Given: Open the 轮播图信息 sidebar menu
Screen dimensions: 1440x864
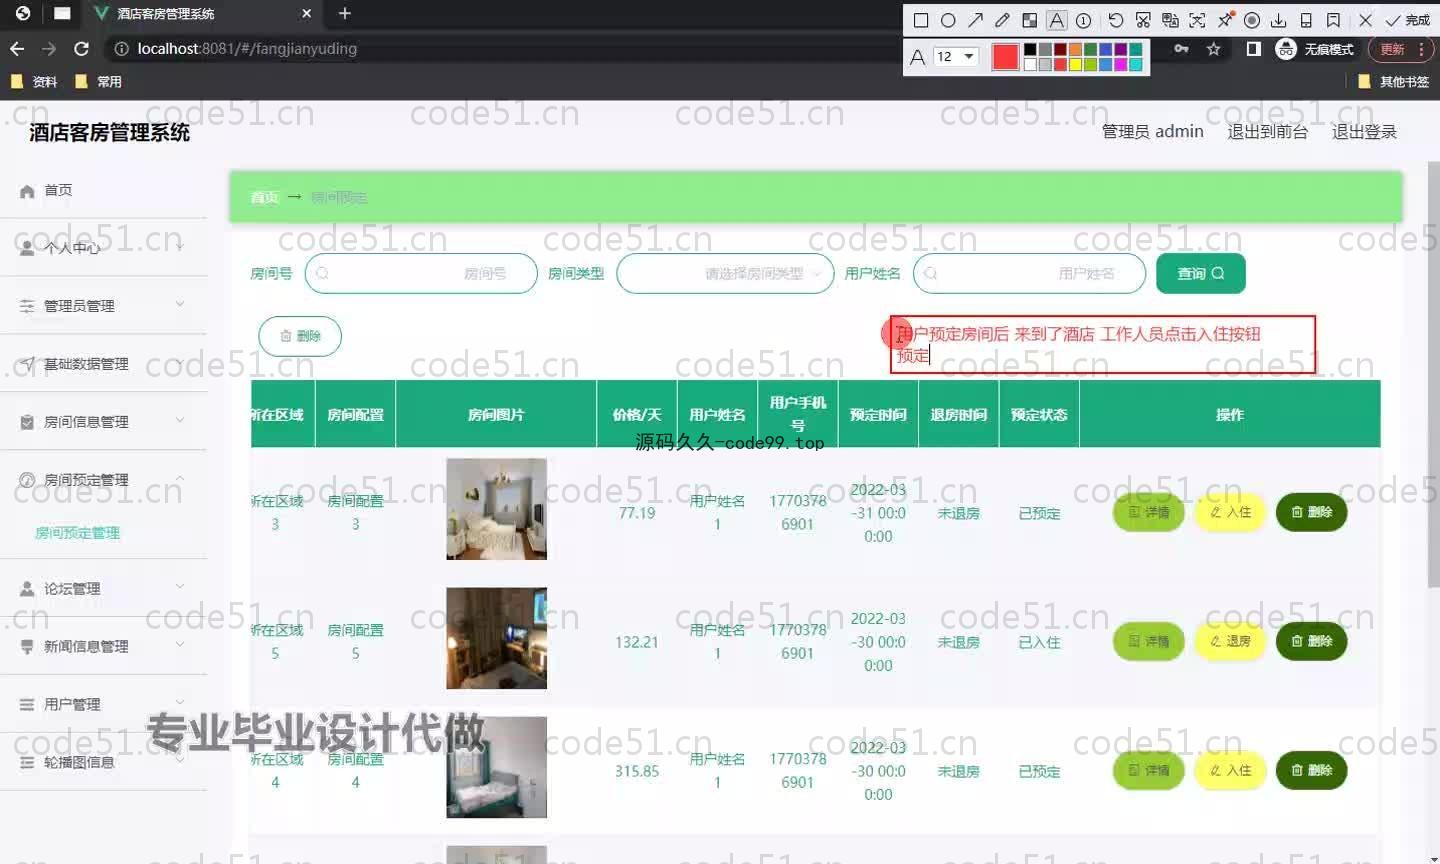Looking at the screenshot, I should pyautogui.click(x=103, y=762).
